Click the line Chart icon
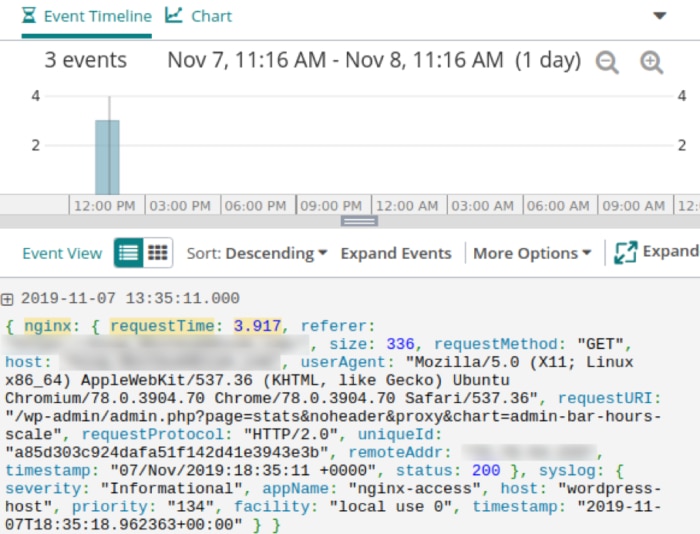 [174, 16]
